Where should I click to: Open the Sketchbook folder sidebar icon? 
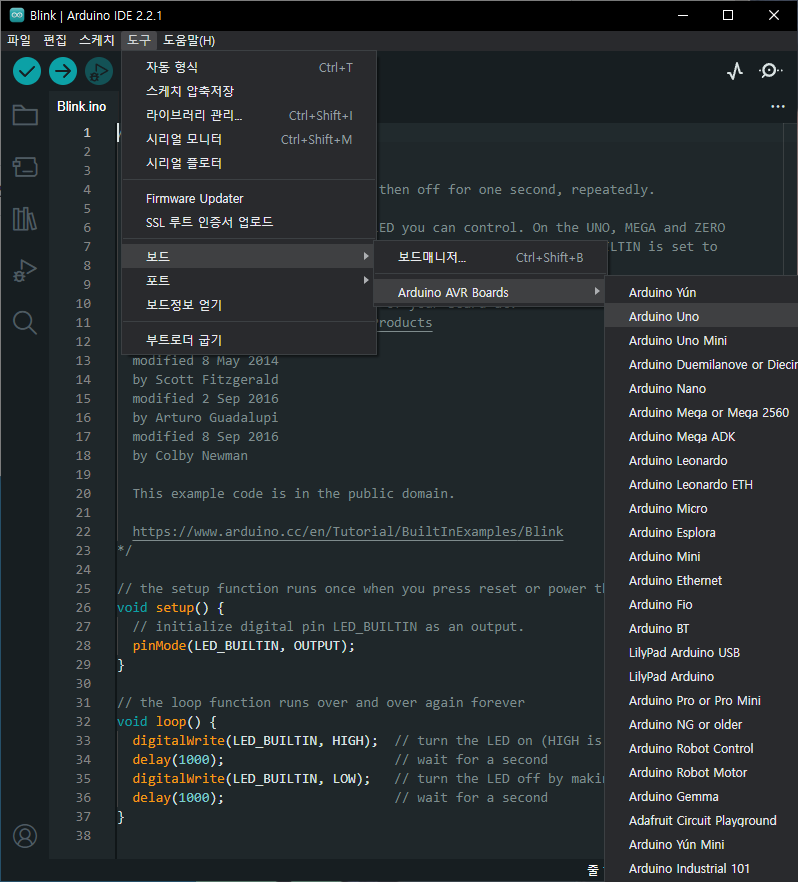(x=25, y=115)
